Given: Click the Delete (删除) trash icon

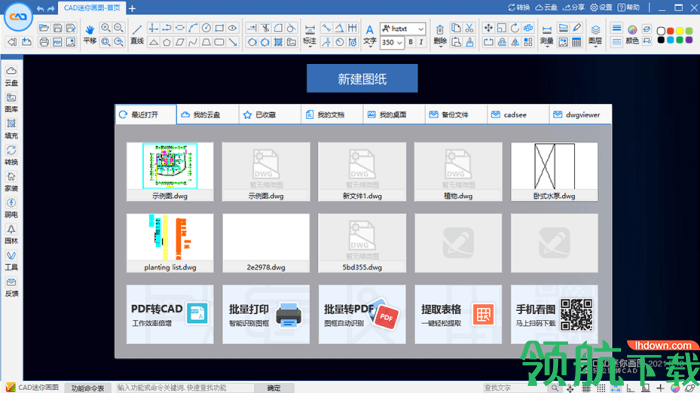Looking at the screenshot, I should click(x=440, y=35).
